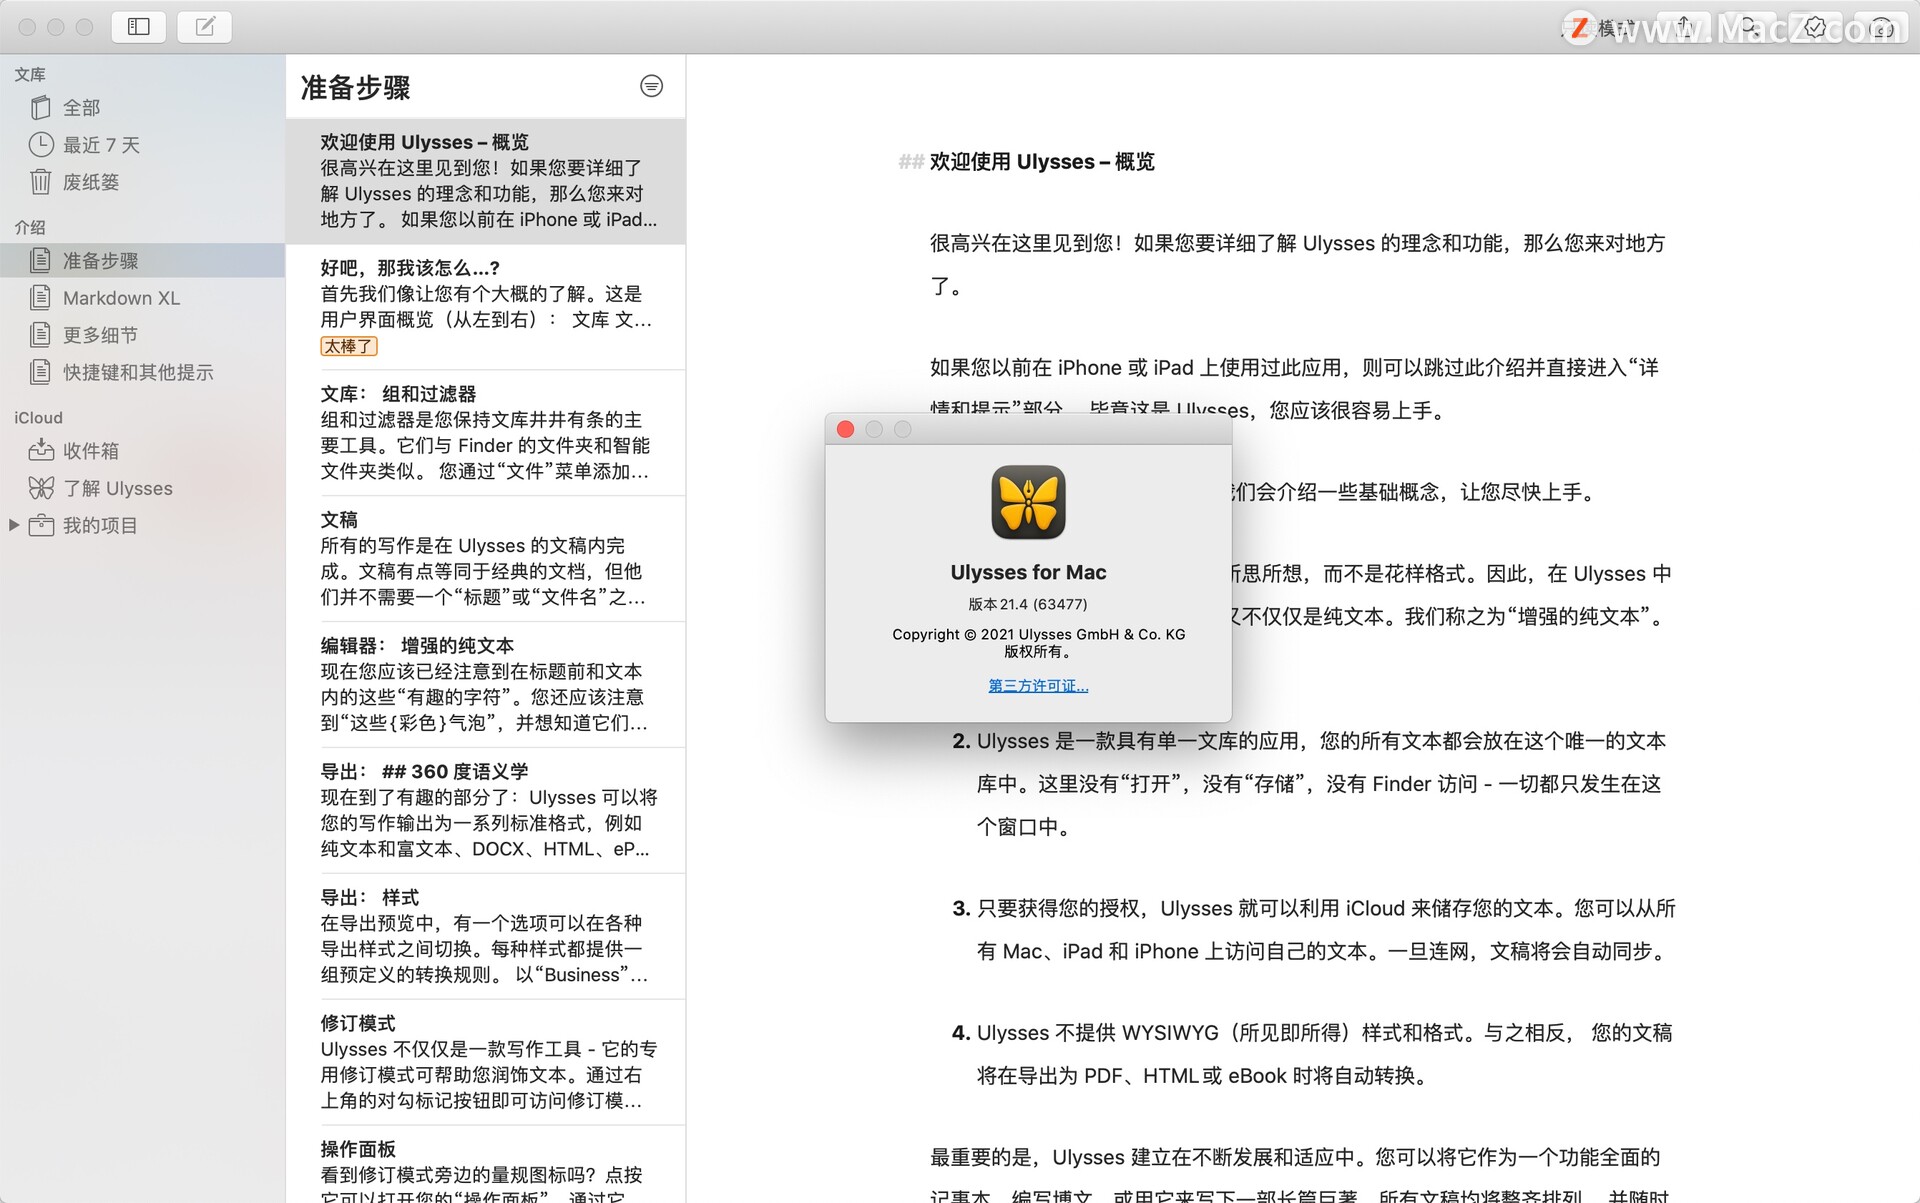Click Ulysses for Mac title in dialog

point(1028,572)
